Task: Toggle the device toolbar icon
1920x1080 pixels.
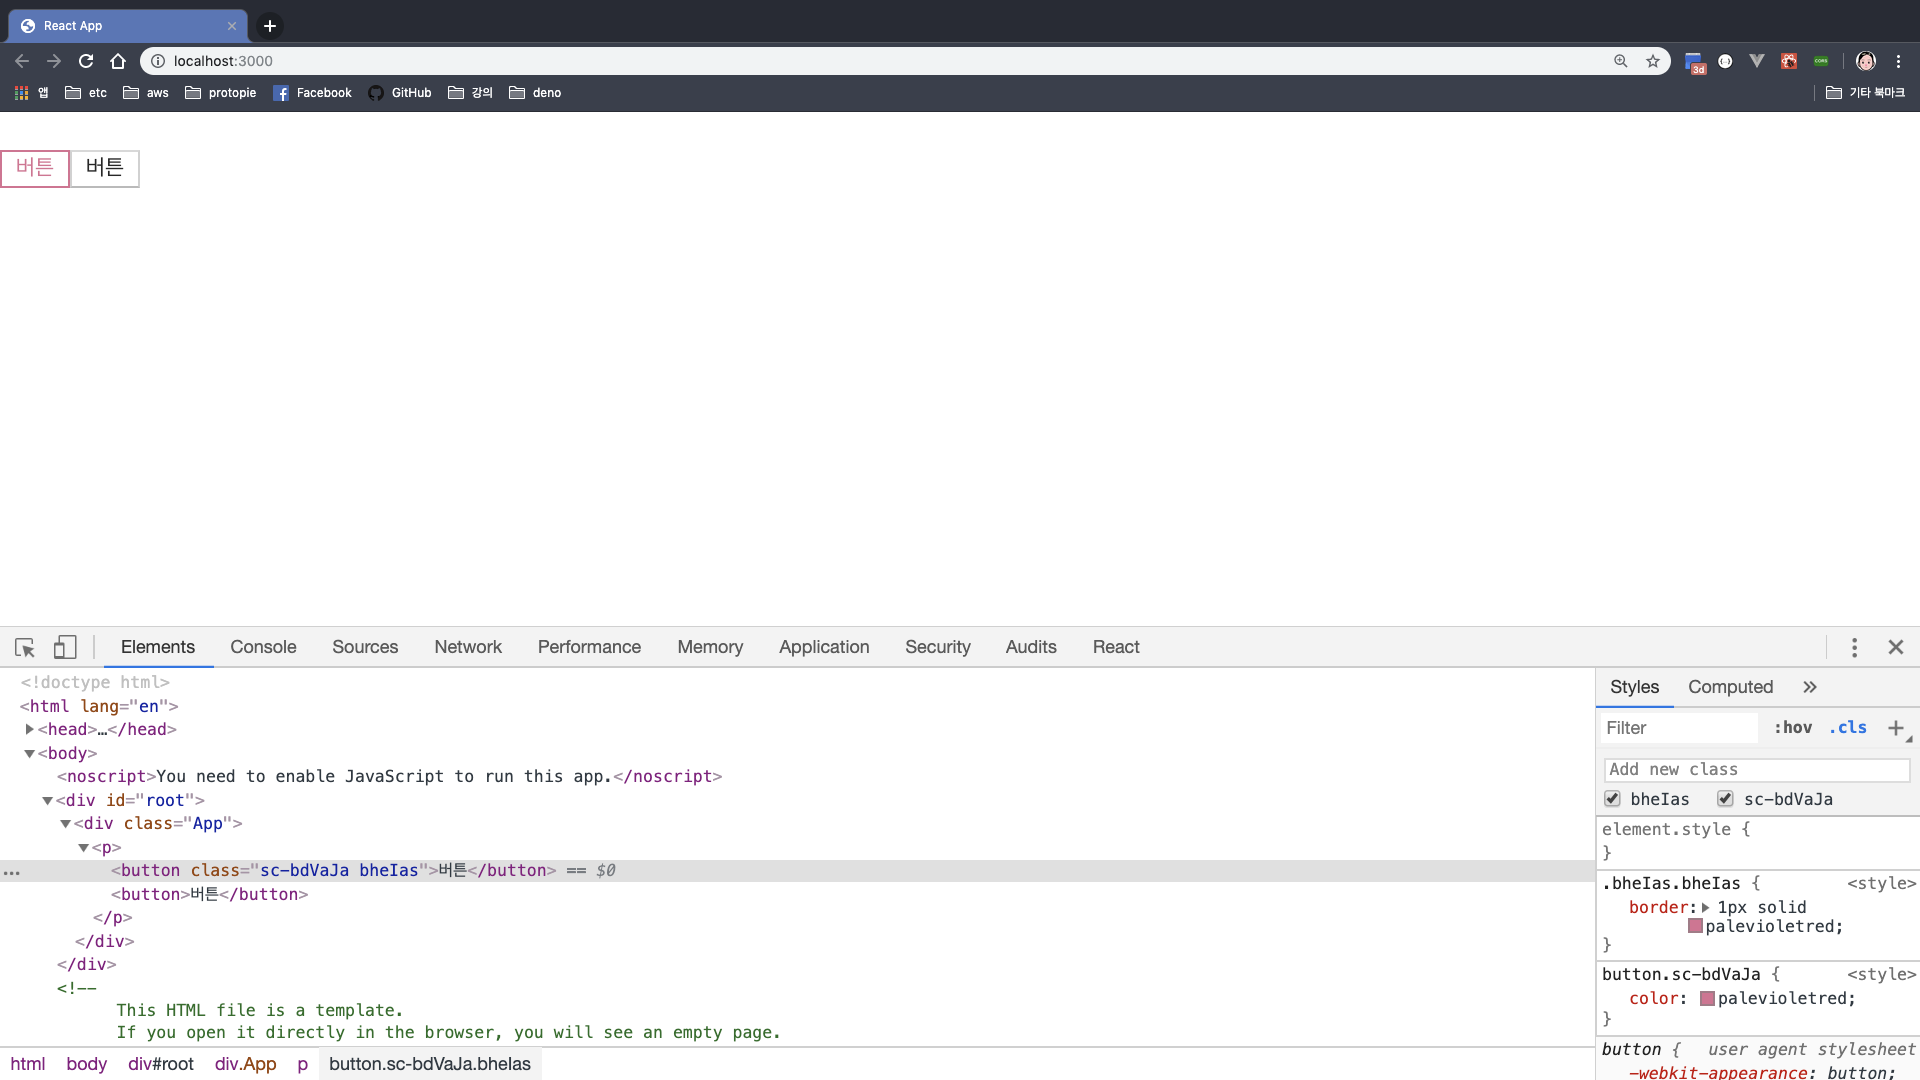Action: (65, 648)
